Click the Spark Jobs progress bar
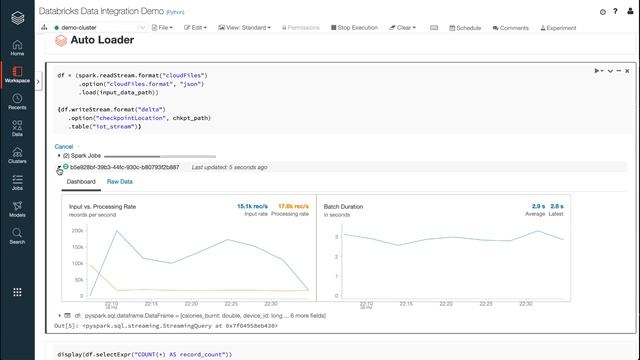This screenshot has height=360, width=640. pos(160,156)
